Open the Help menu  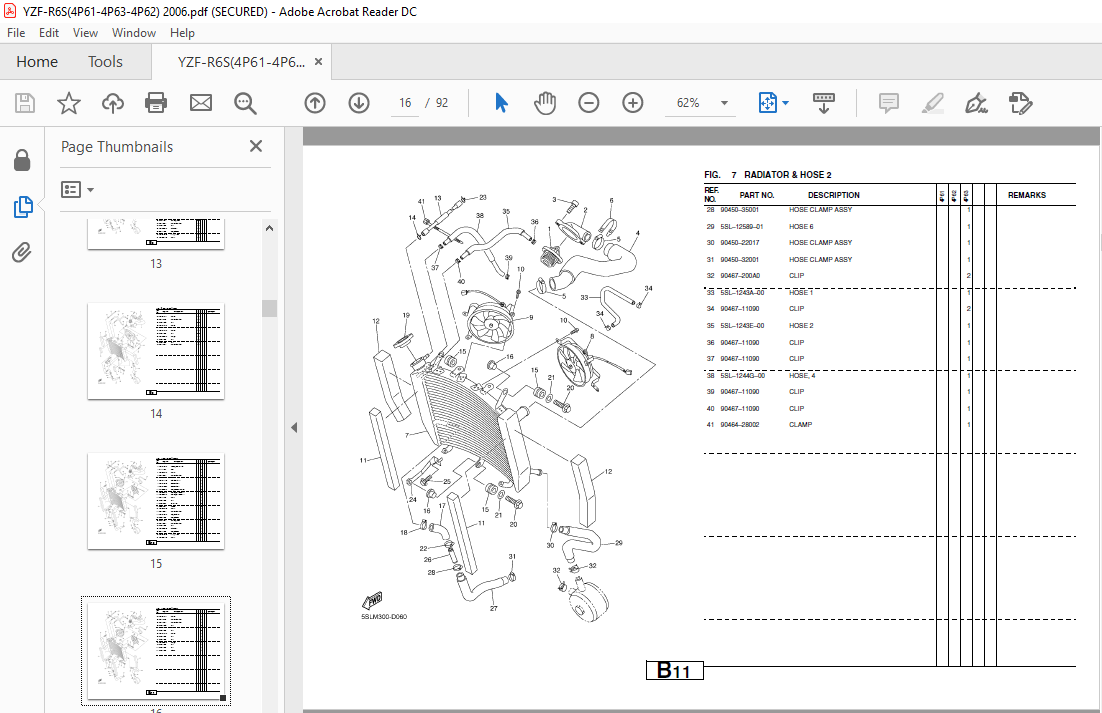182,33
